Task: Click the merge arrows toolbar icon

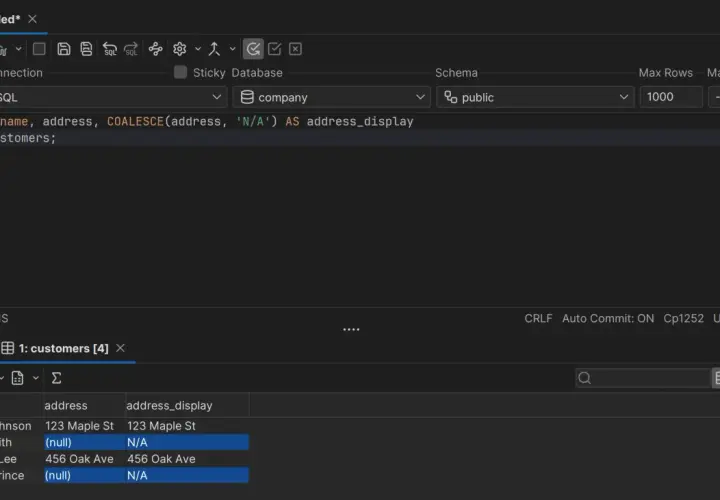Action: (x=214, y=49)
